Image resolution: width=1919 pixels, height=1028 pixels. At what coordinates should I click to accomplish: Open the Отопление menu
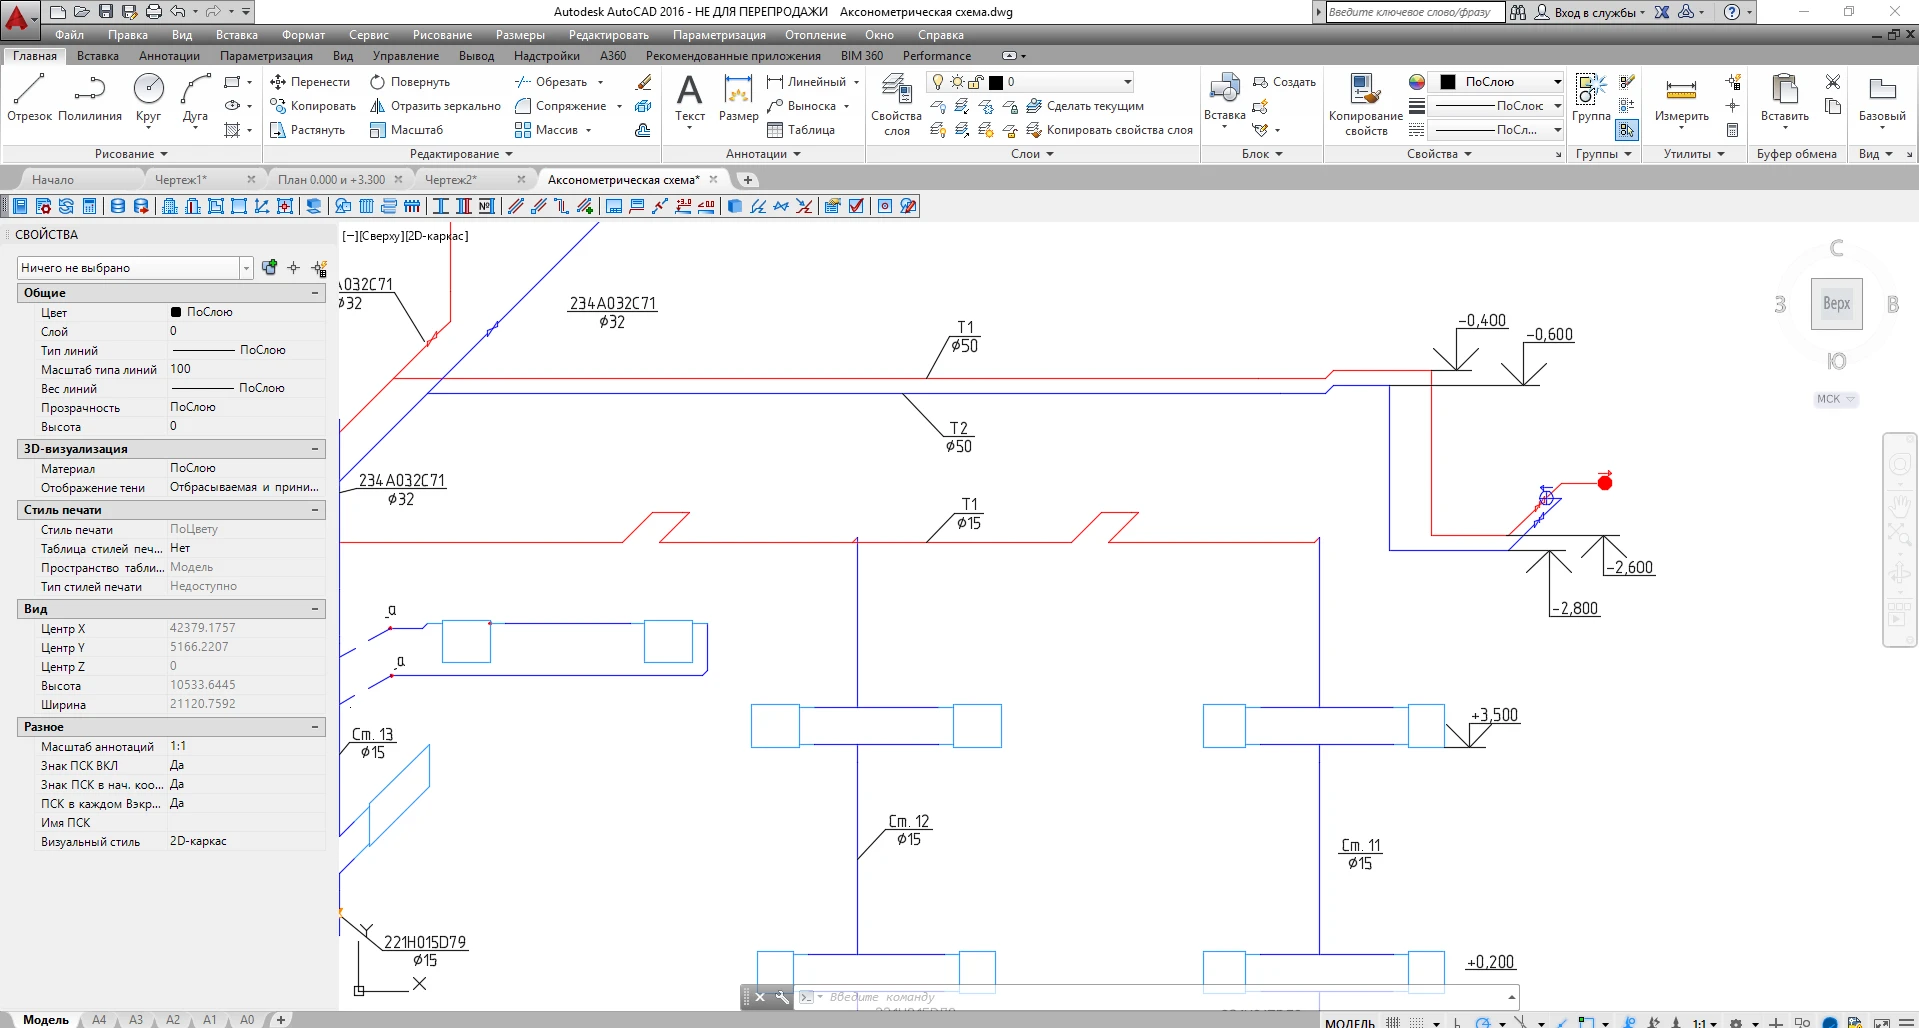(x=814, y=35)
